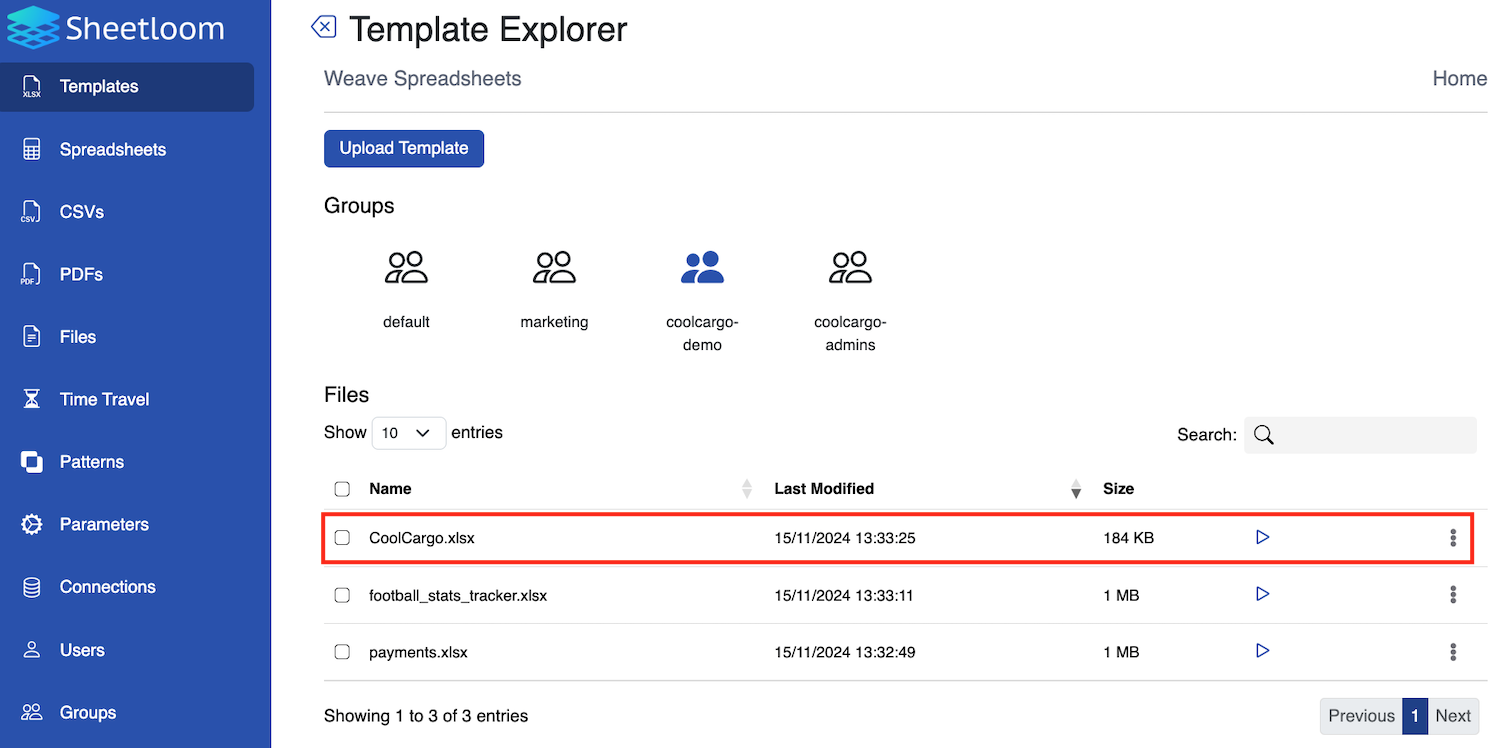Image resolution: width=1500 pixels, height=748 pixels.
Task: Click the back arrow beside Template Explorer
Action: point(324,27)
